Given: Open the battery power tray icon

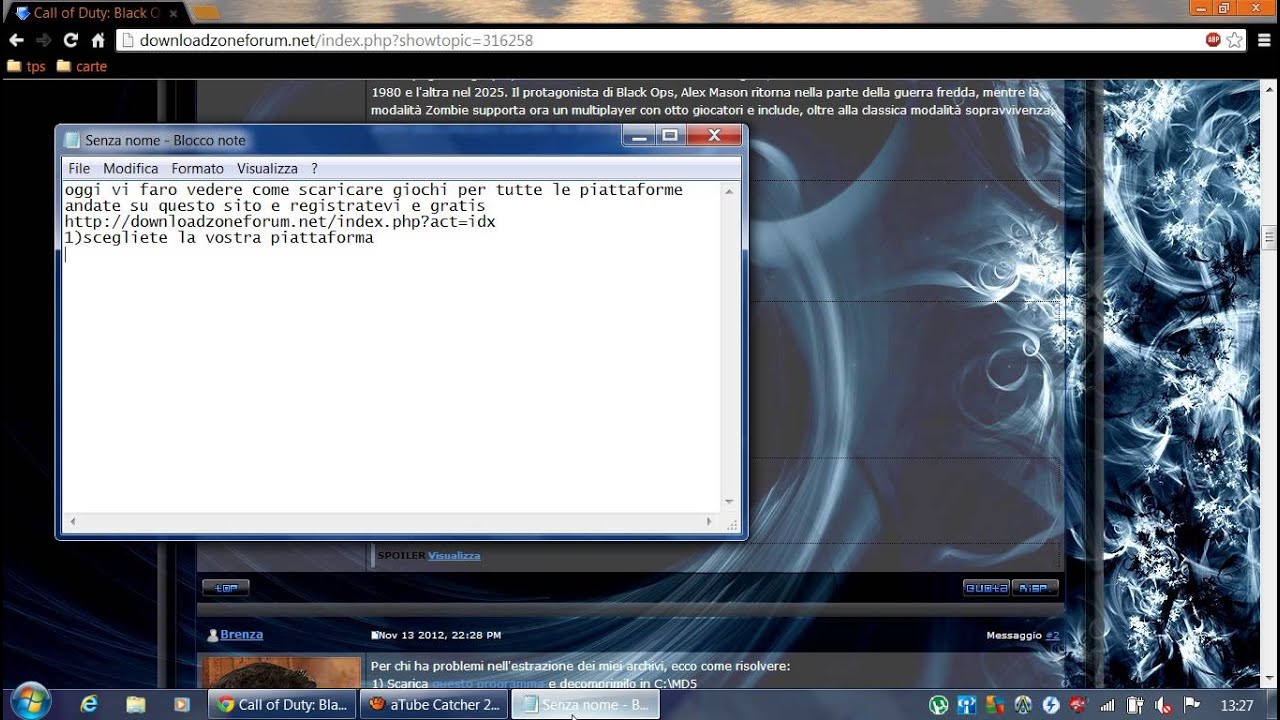Looking at the screenshot, I should (1134, 705).
